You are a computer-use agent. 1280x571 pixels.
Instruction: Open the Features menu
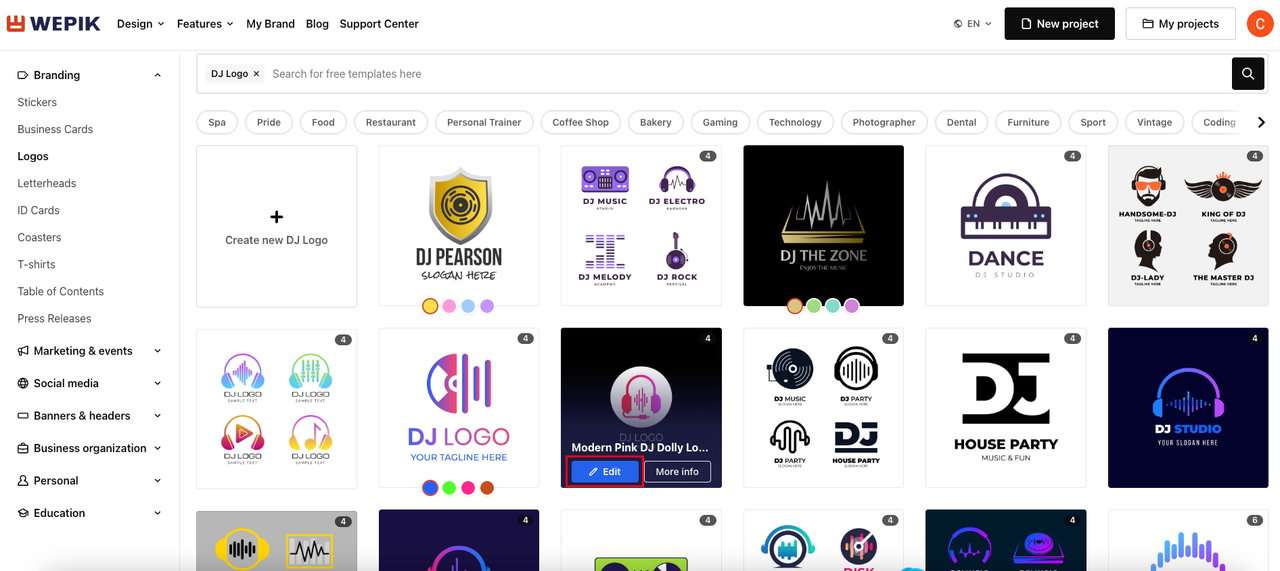tap(205, 24)
